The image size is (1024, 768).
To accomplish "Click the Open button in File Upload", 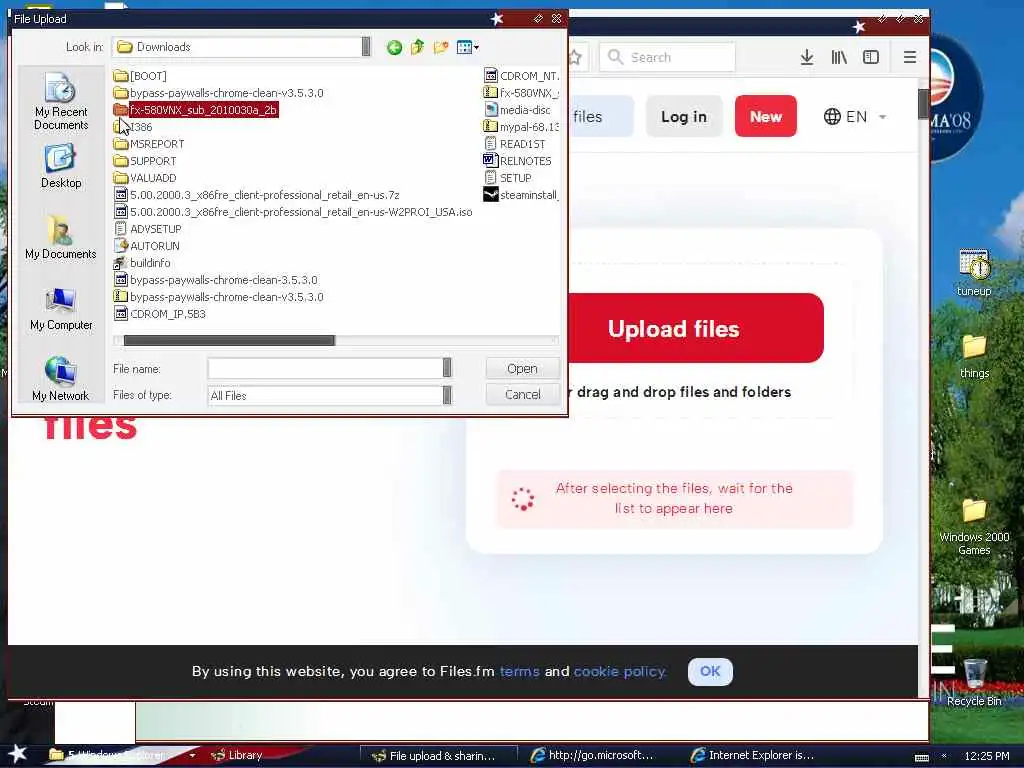I will [x=522, y=368].
